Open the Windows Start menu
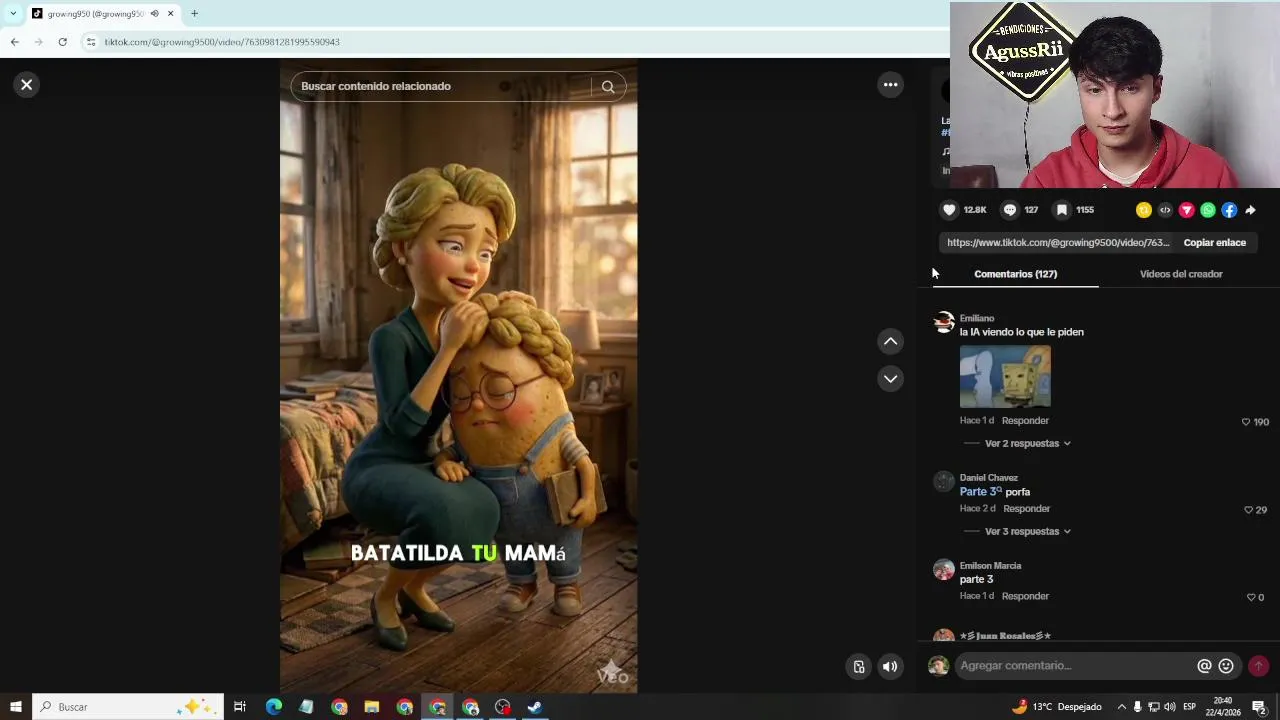This screenshot has height=720, width=1280. pyautogui.click(x=15, y=707)
